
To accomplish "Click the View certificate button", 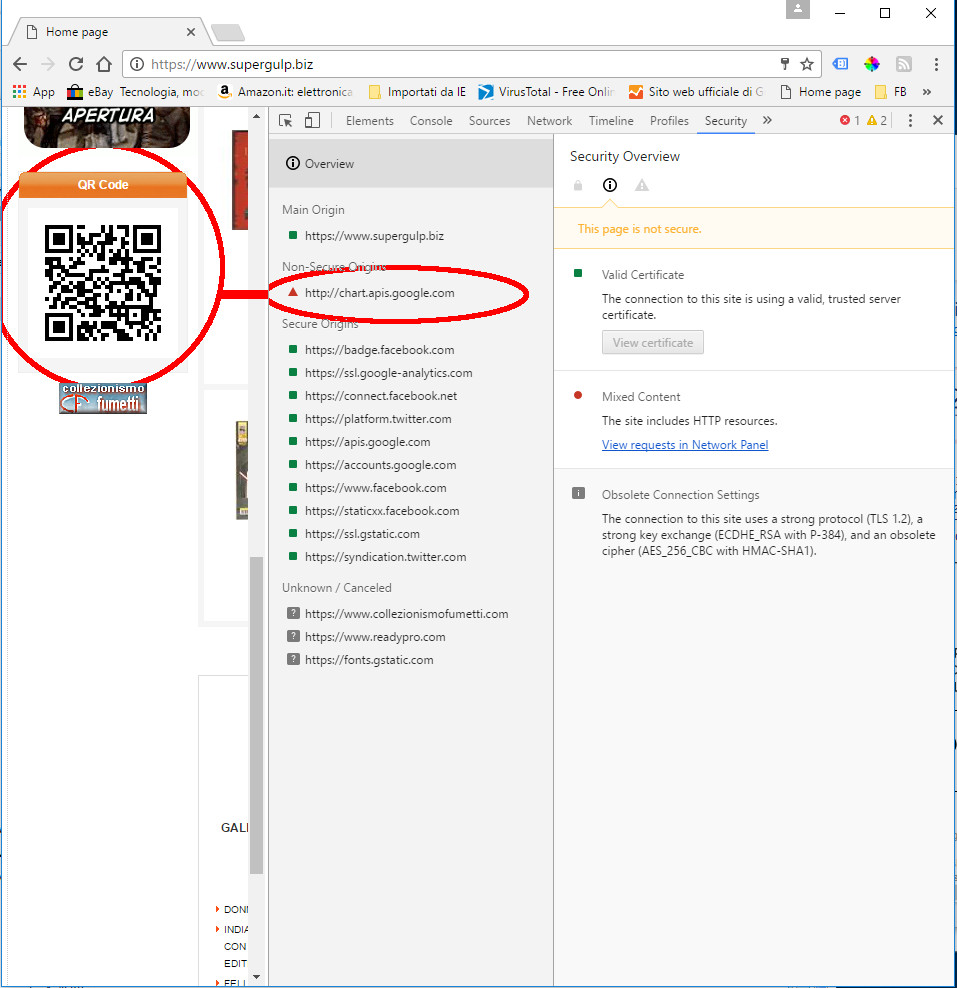I will point(653,343).
